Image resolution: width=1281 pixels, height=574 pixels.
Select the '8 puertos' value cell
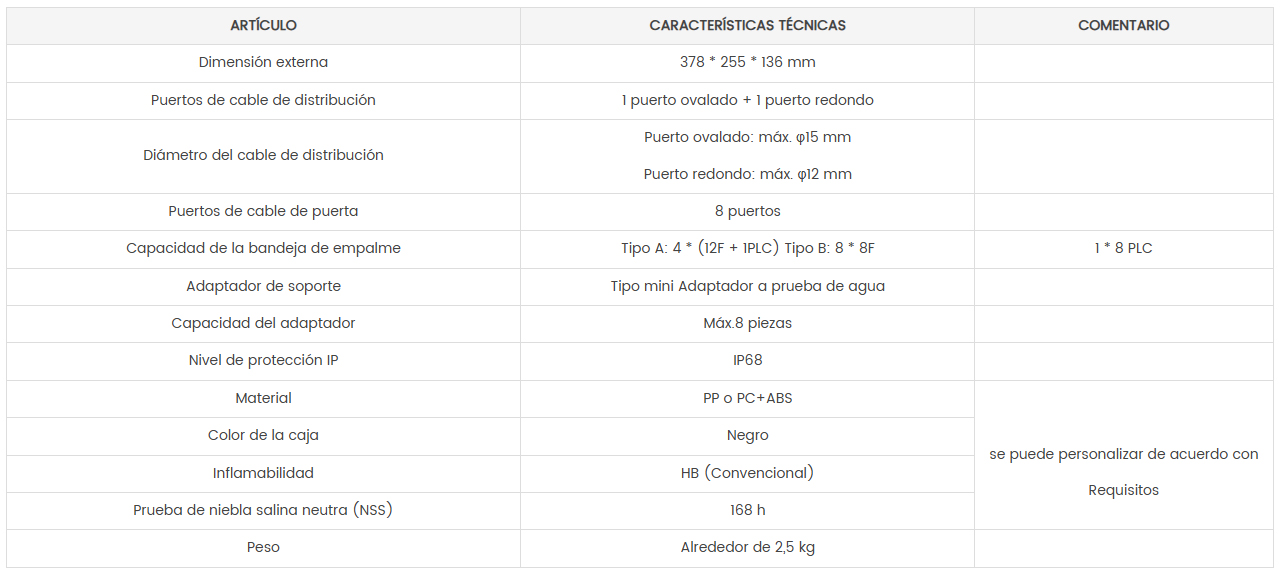(747, 211)
